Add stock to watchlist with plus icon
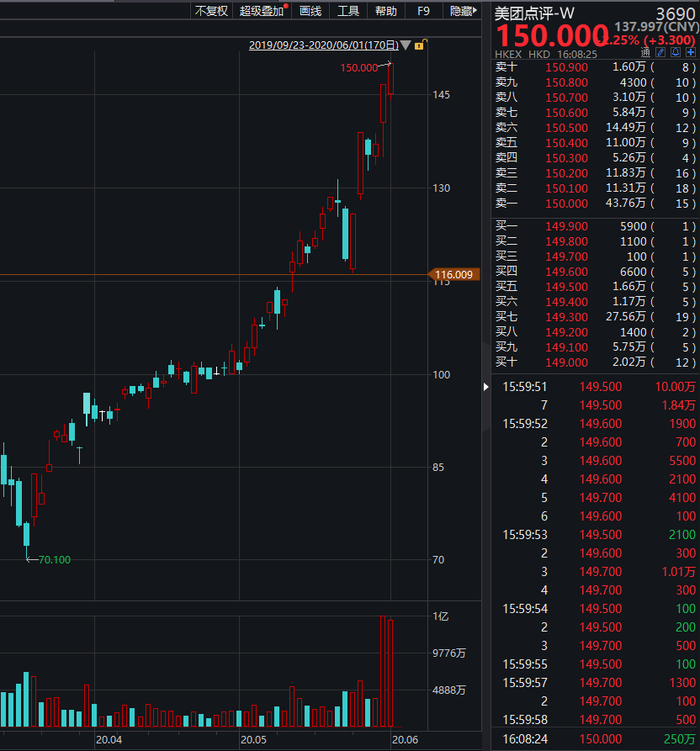The height and width of the screenshot is (751, 700). coord(690,53)
